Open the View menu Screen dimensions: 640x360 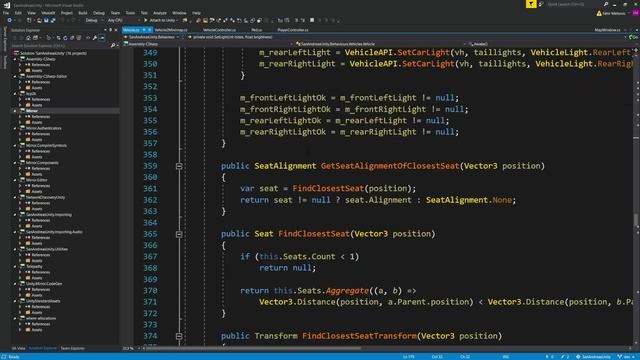coord(31,13)
